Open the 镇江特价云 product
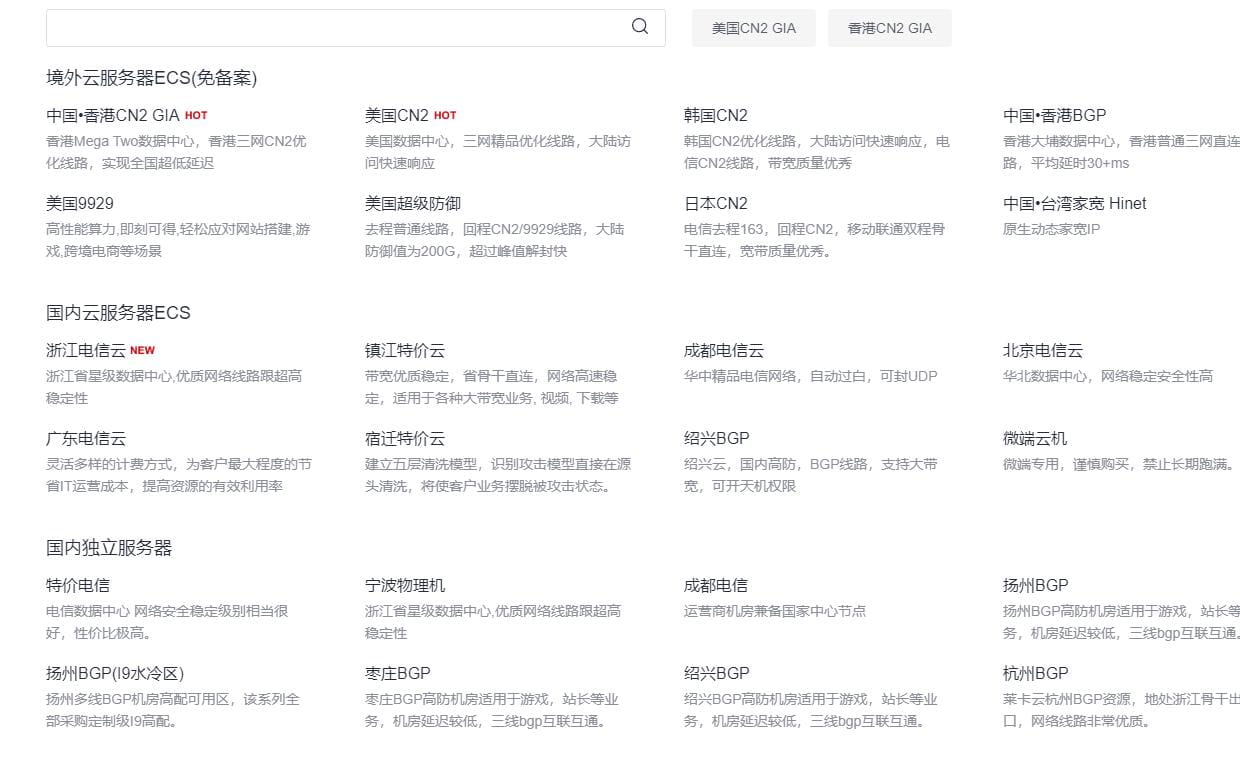This screenshot has width=1240, height=762. [406, 350]
